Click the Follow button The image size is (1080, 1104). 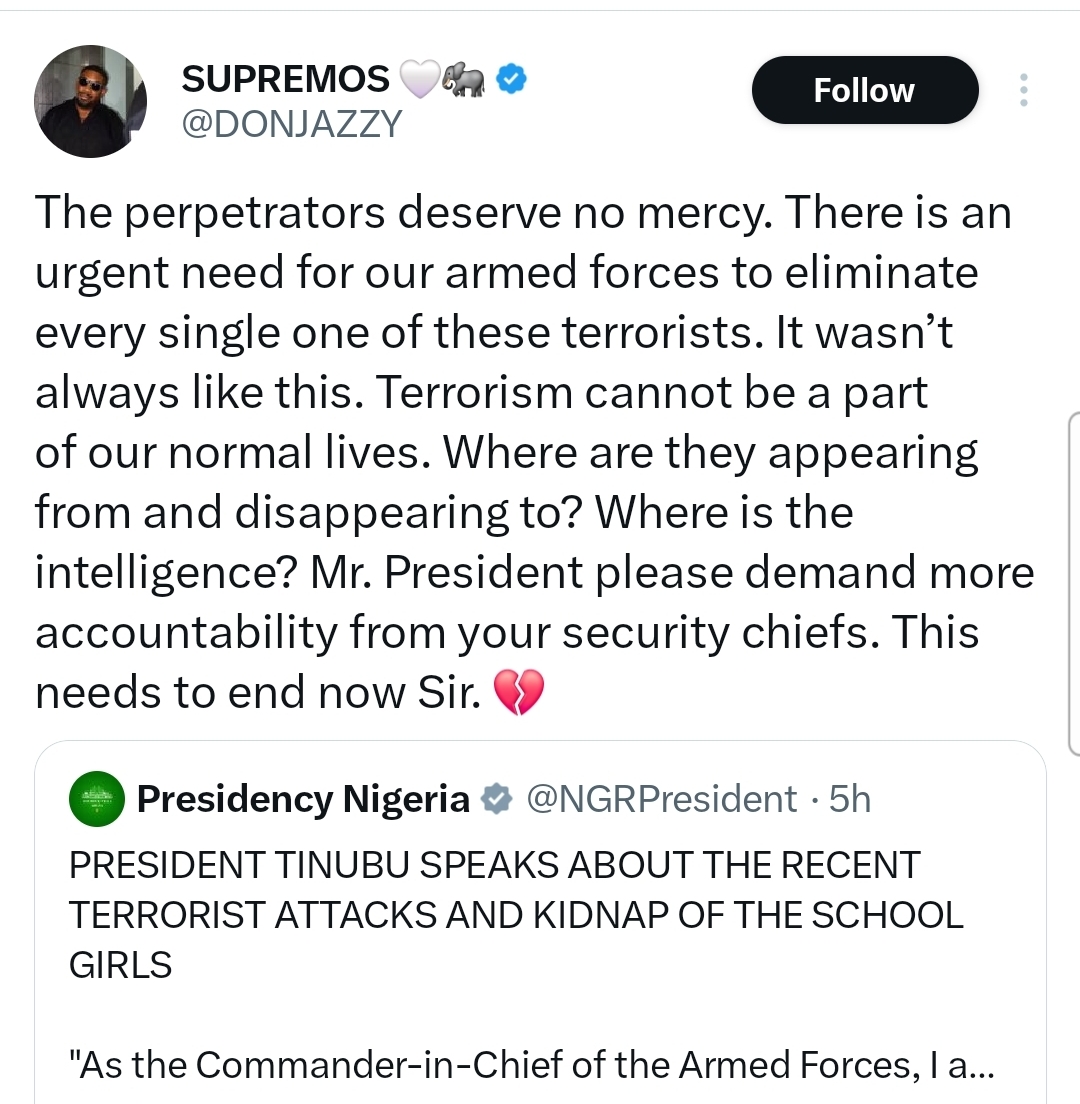pyautogui.click(x=864, y=89)
